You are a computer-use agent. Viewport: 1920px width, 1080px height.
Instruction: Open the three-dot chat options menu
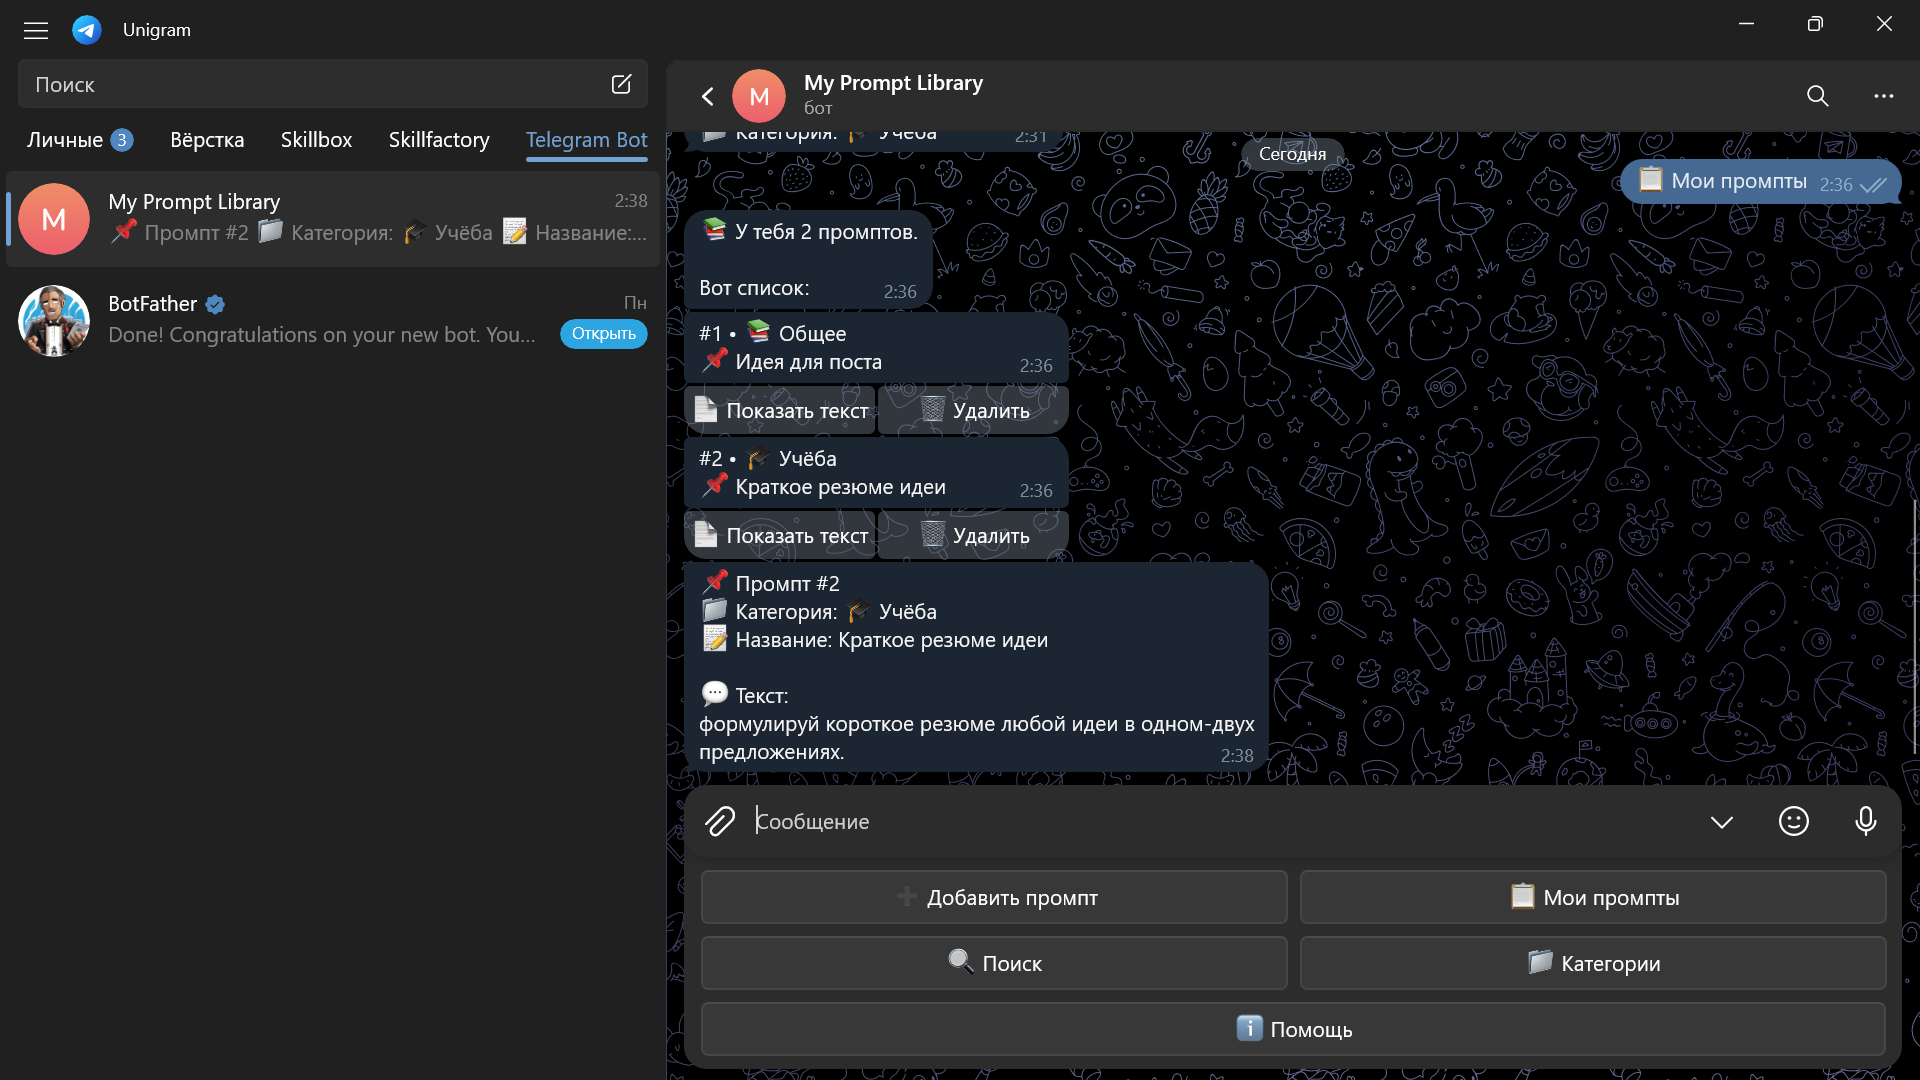(1883, 96)
